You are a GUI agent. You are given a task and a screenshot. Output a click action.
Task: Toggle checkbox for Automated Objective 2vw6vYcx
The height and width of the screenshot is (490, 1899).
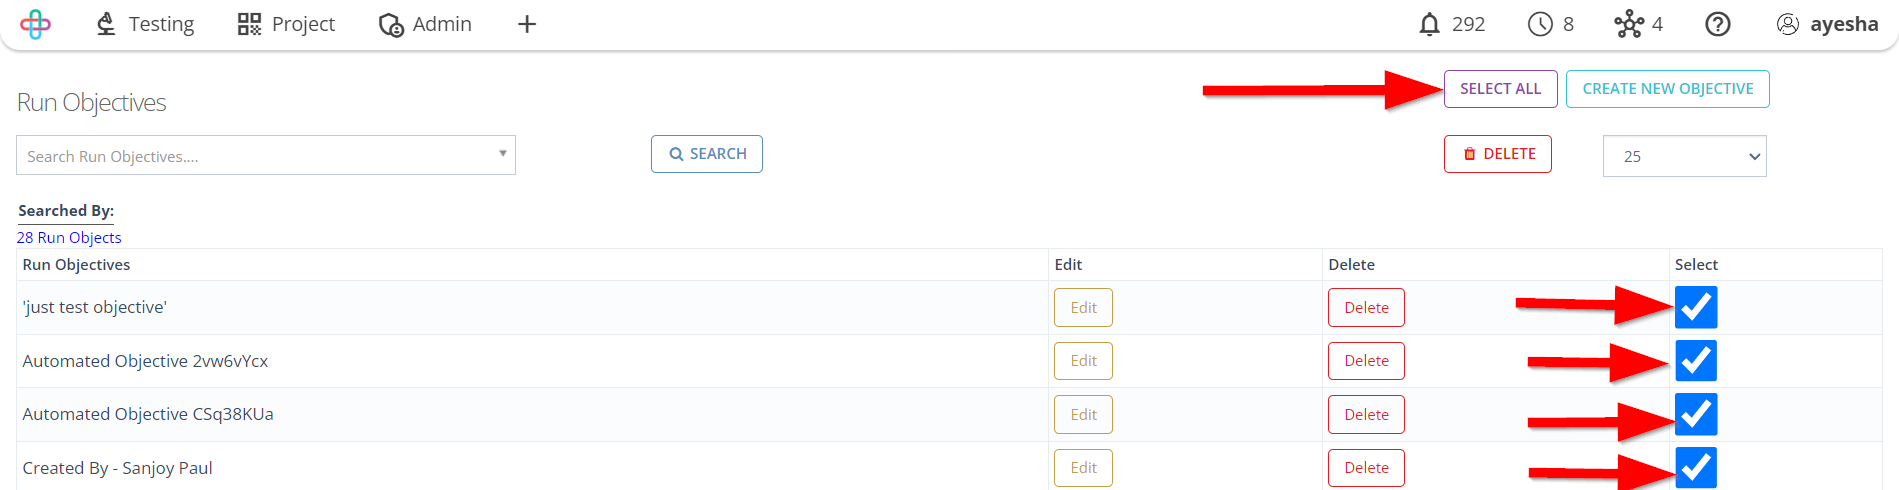click(x=1696, y=361)
